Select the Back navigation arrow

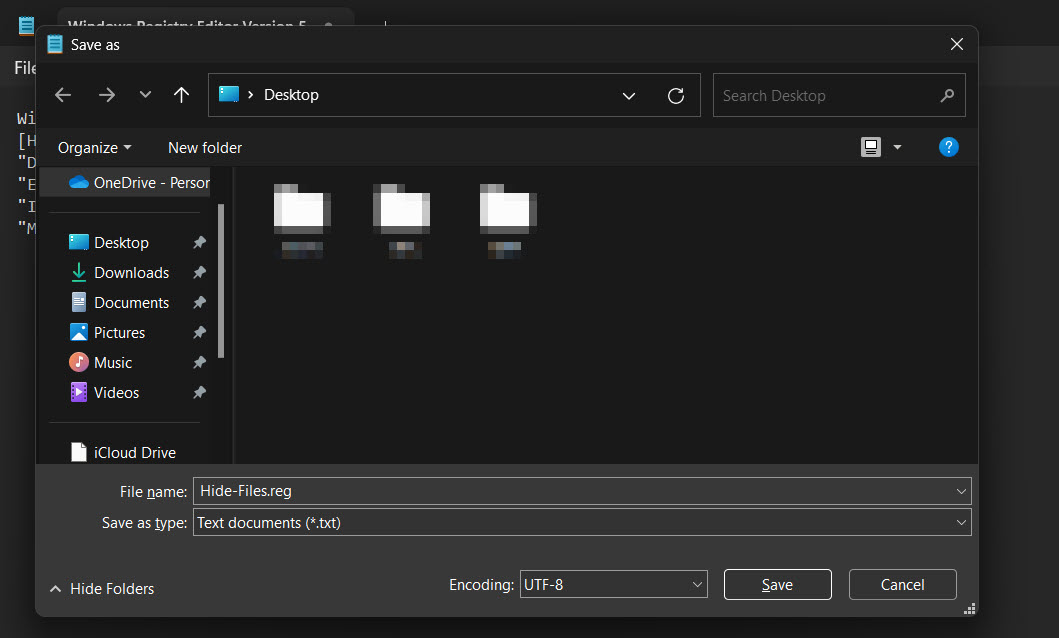62,94
